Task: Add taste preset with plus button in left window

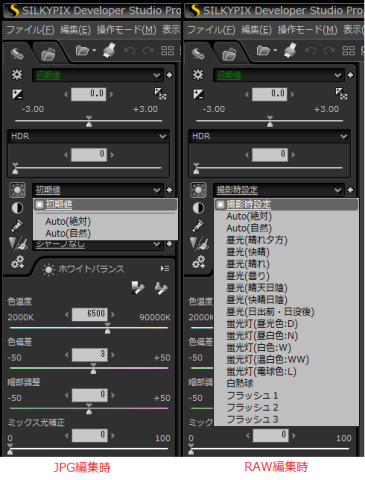Action: (169, 75)
